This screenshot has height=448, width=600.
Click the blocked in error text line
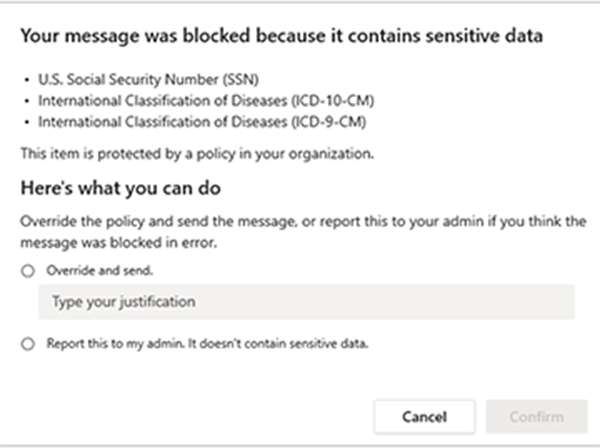[119, 243]
